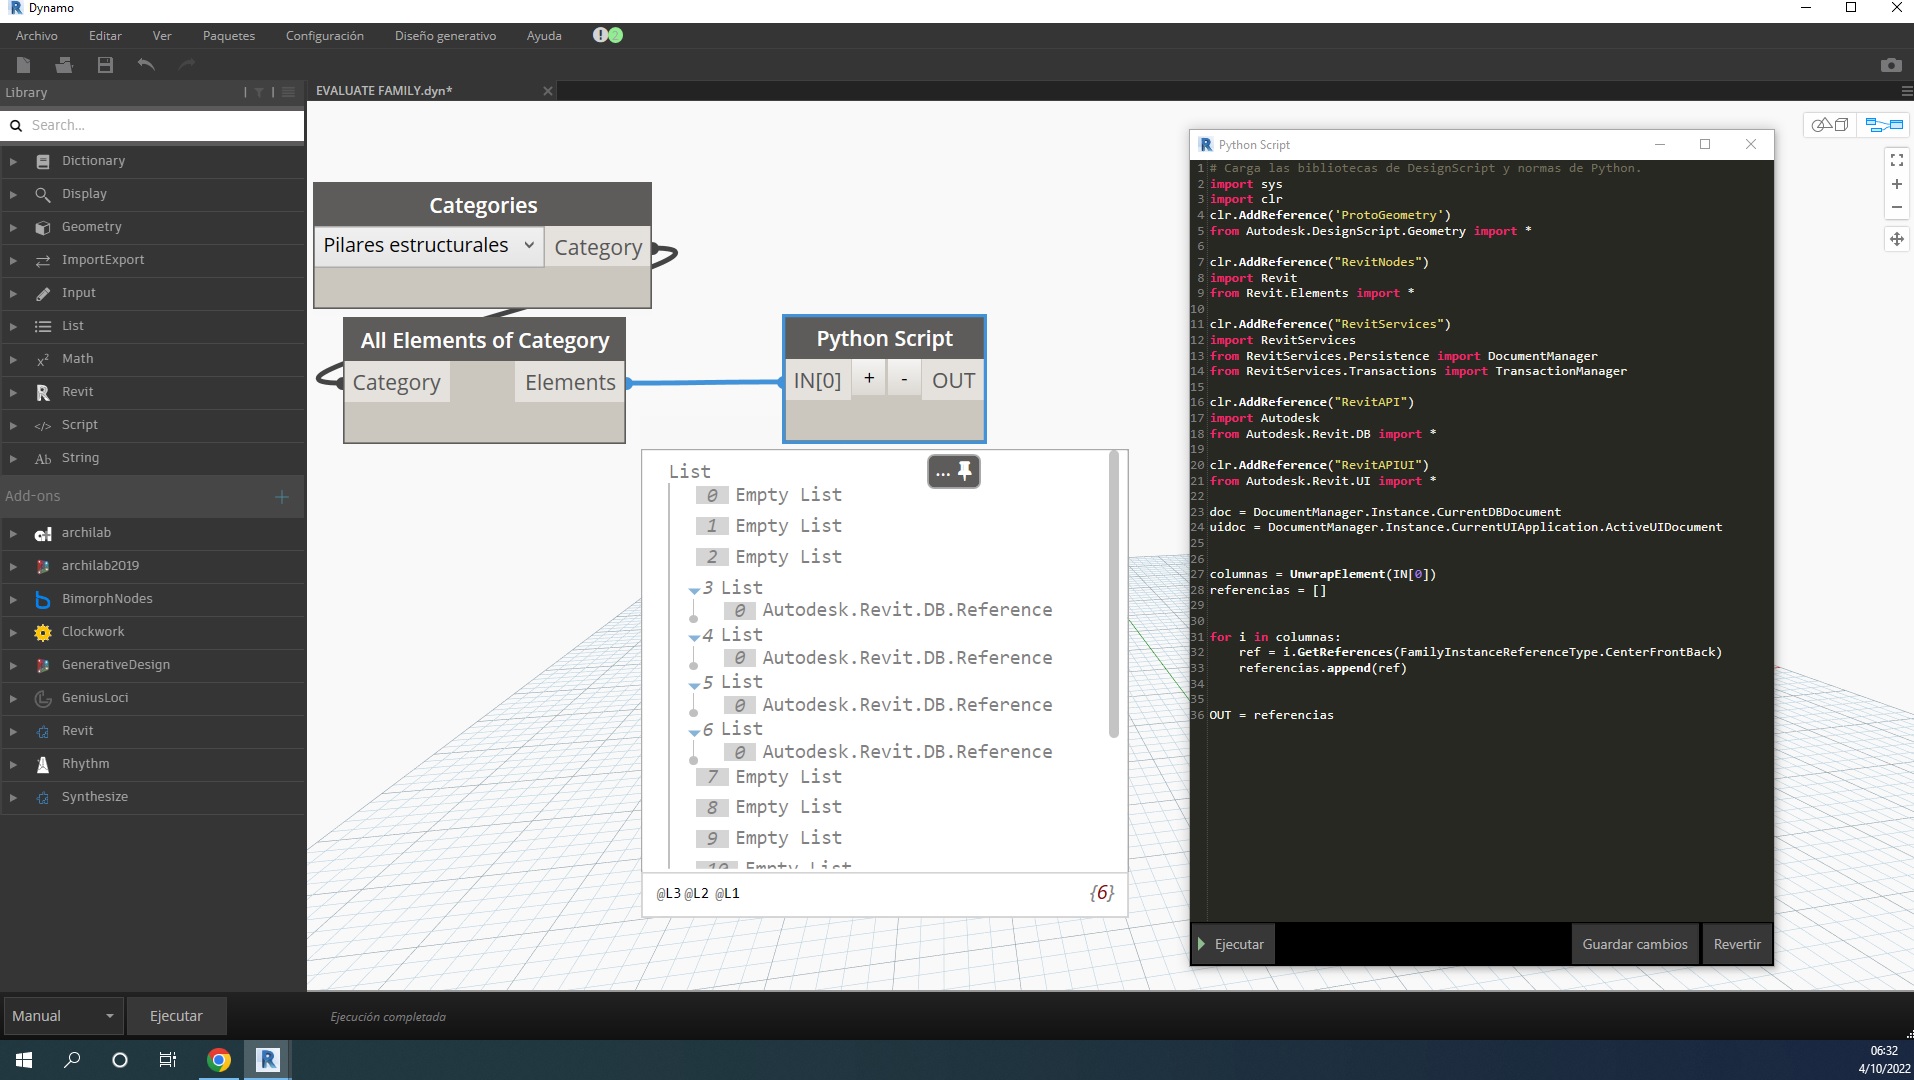Click the GeniusLoci package icon

click(x=43, y=698)
